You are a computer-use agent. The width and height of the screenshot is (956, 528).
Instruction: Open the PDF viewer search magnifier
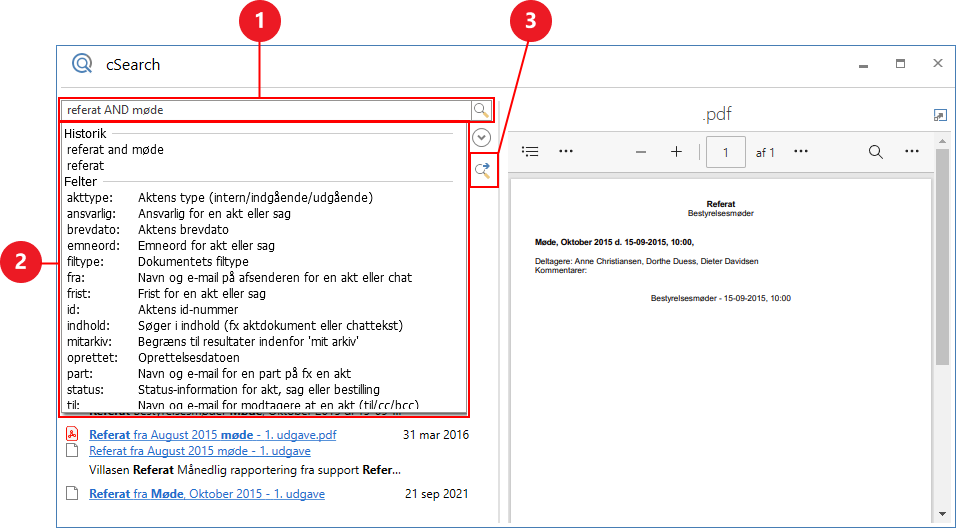pyautogui.click(x=875, y=152)
